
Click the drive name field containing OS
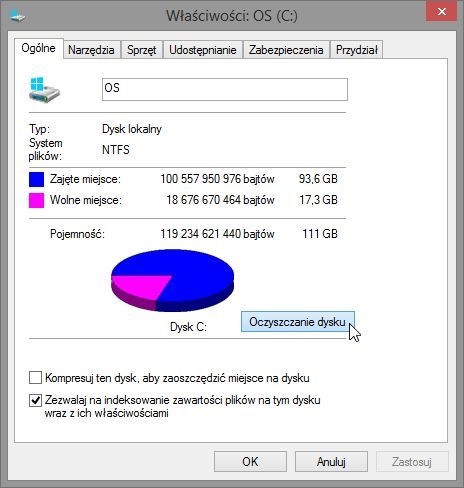[x=225, y=89]
